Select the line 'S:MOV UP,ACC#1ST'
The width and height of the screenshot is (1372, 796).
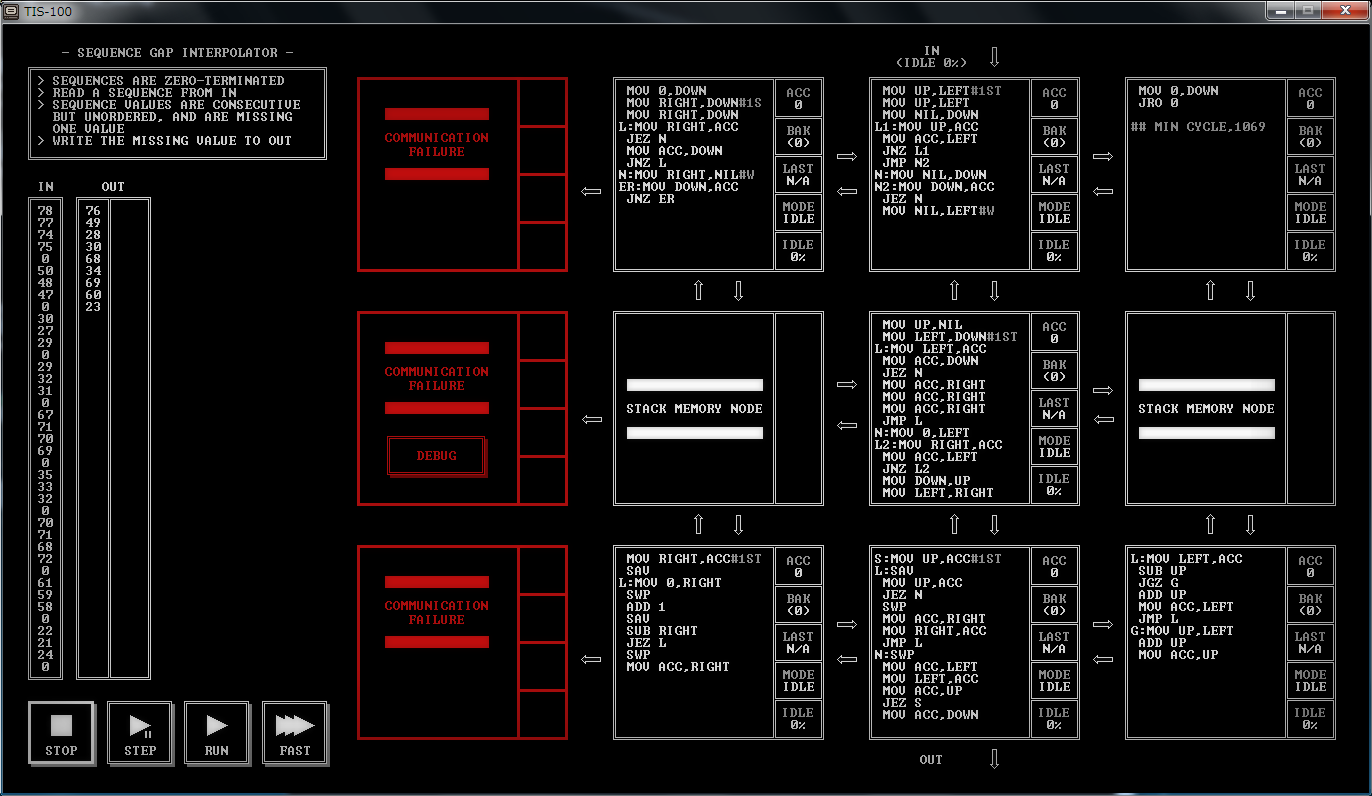(x=938, y=559)
